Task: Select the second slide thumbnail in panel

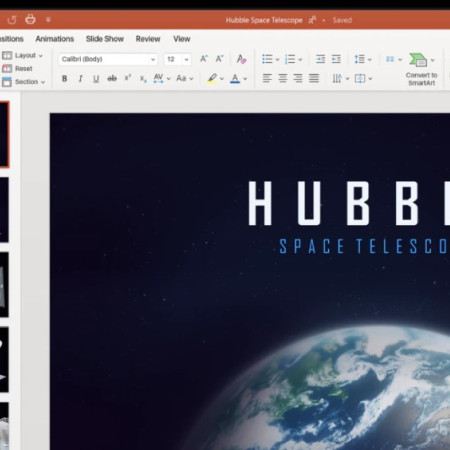Action: tap(4, 209)
